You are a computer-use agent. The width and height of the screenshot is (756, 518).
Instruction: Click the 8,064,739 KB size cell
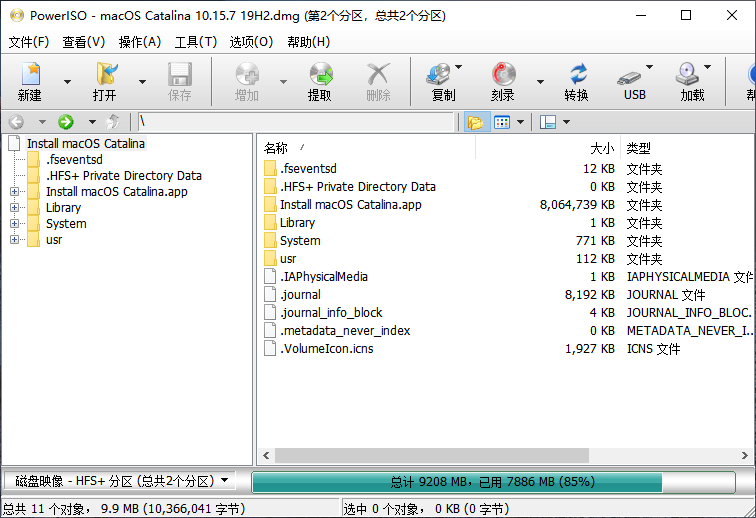(577, 204)
